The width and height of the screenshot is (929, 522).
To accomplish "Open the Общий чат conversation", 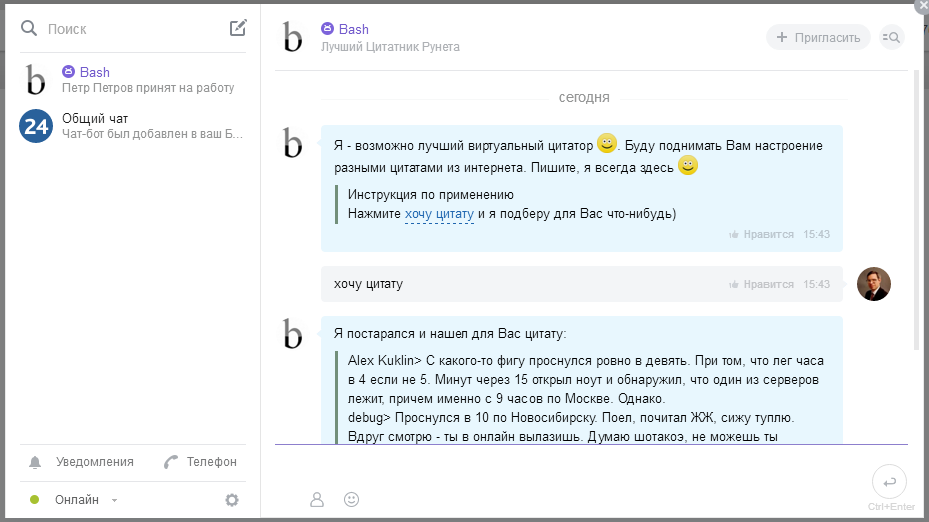I will tap(130, 125).
